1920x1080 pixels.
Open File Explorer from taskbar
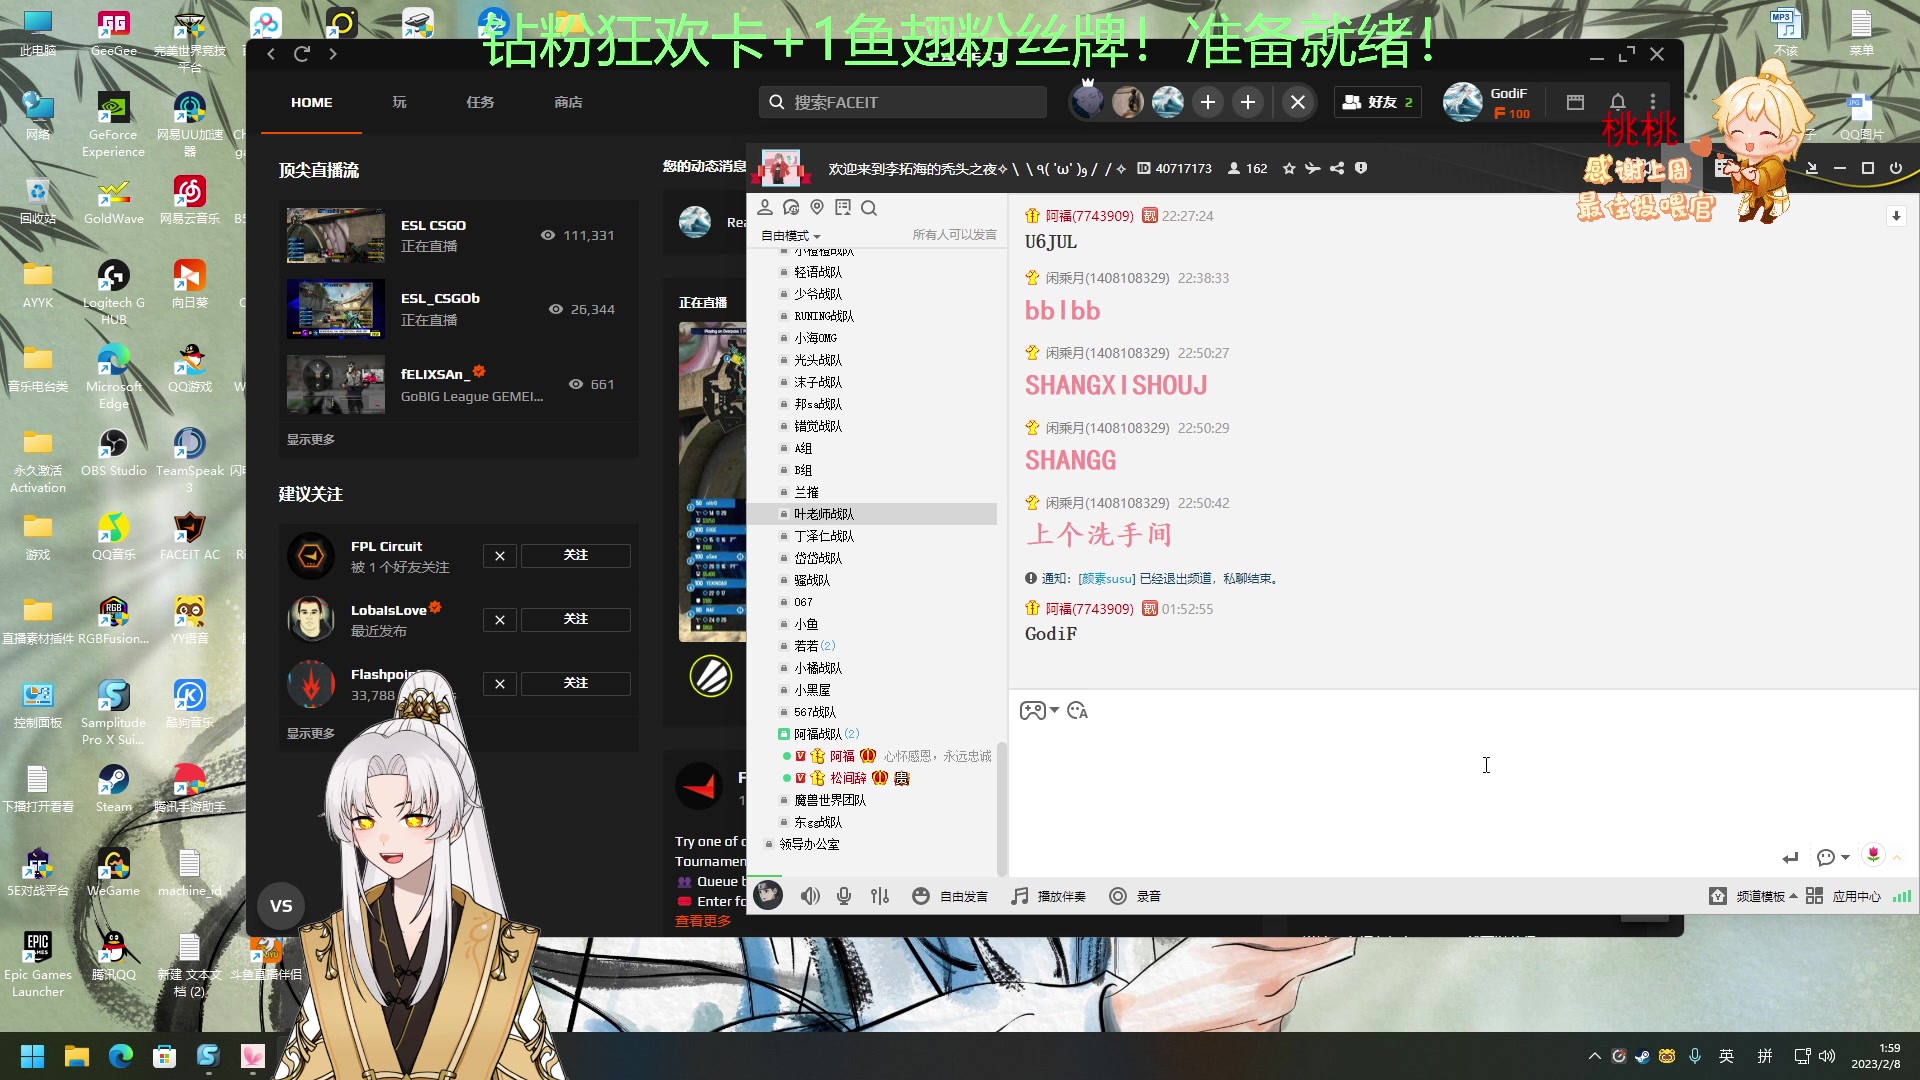point(77,1056)
